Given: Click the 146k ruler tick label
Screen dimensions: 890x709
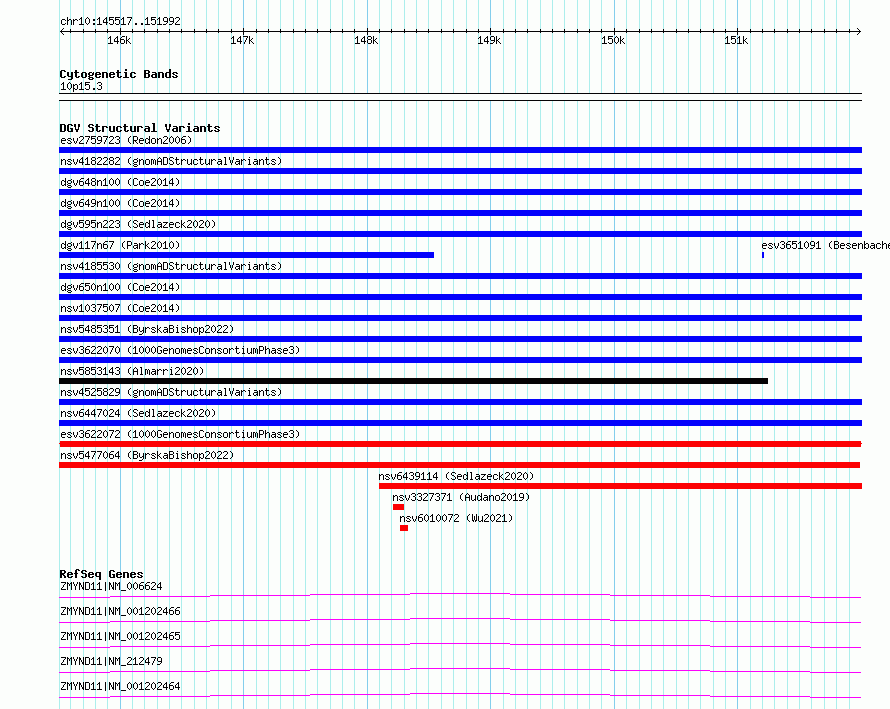Looking at the screenshot, I should coord(119,40).
